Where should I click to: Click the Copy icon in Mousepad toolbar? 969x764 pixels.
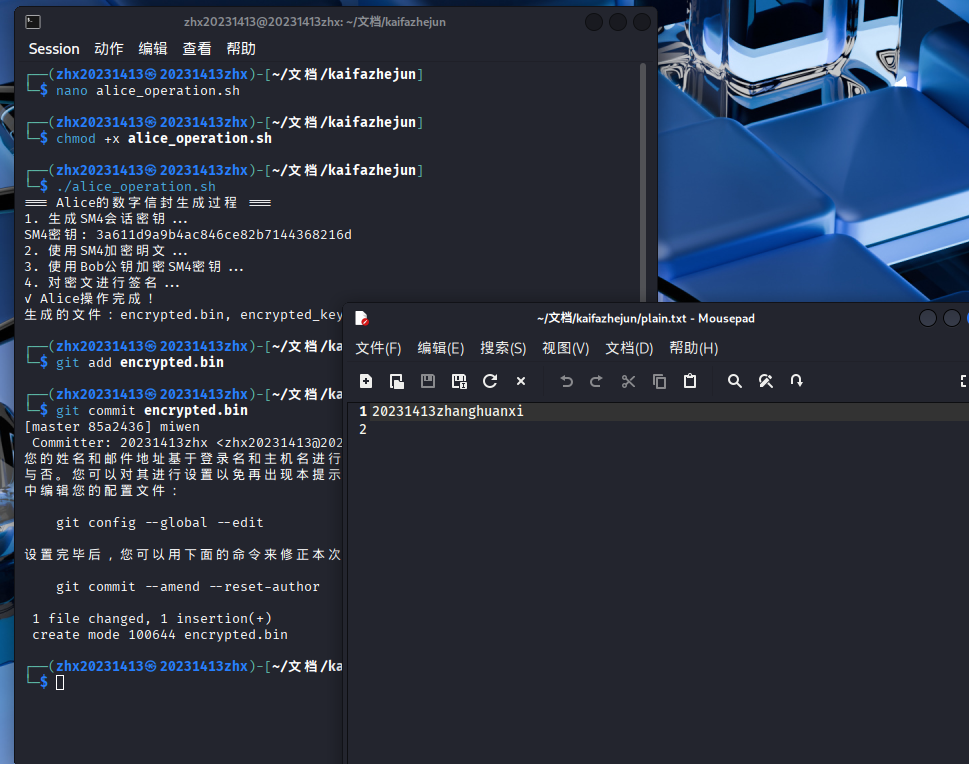click(x=659, y=381)
